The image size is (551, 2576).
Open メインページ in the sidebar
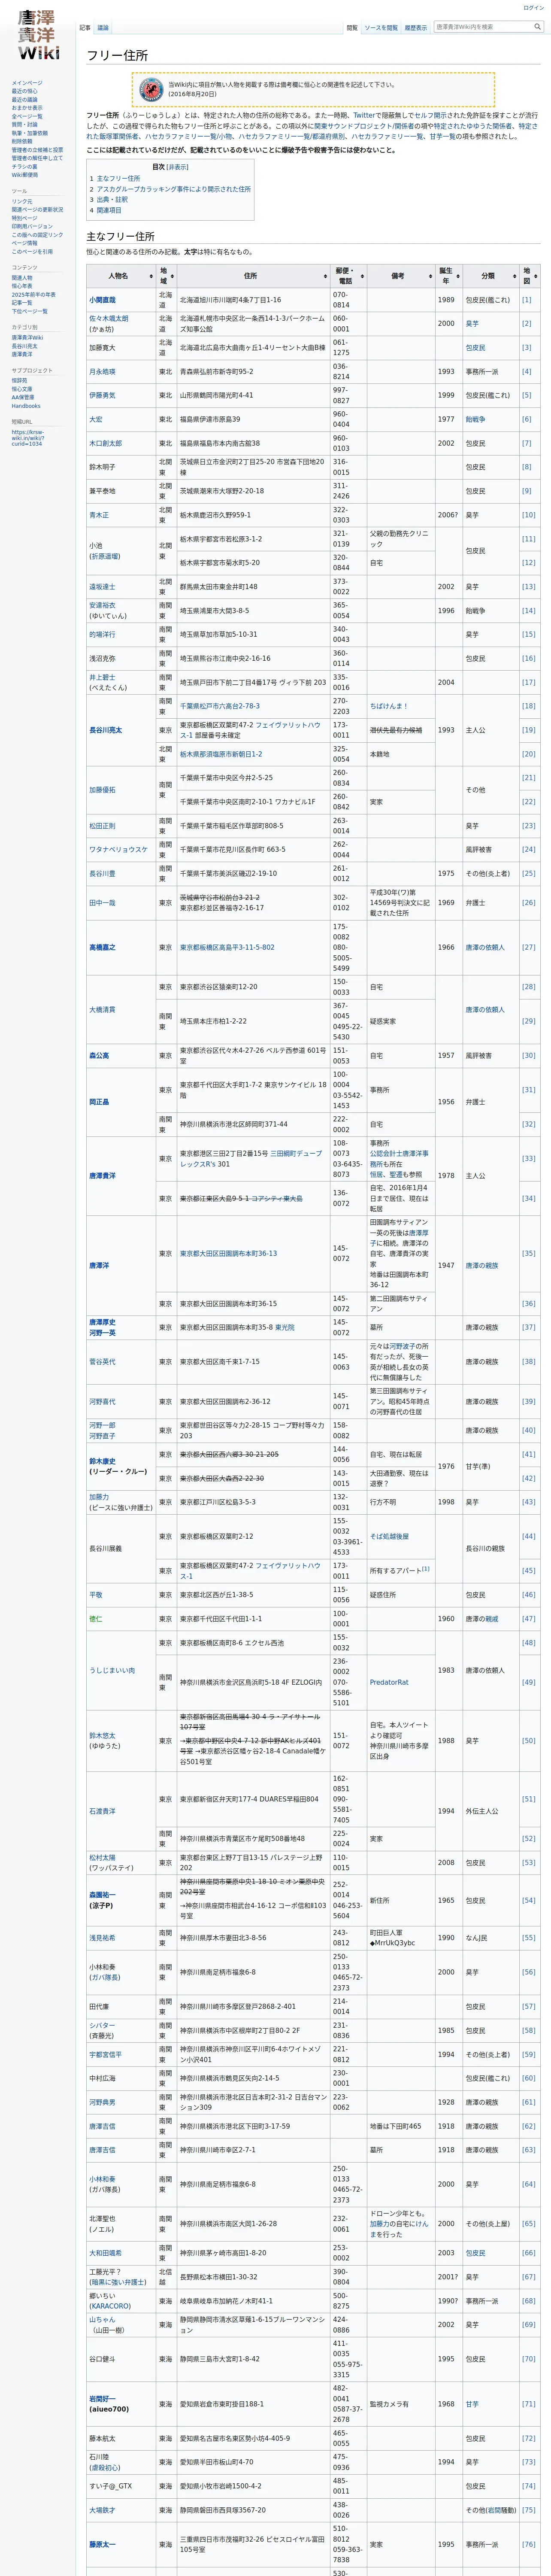coord(27,83)
